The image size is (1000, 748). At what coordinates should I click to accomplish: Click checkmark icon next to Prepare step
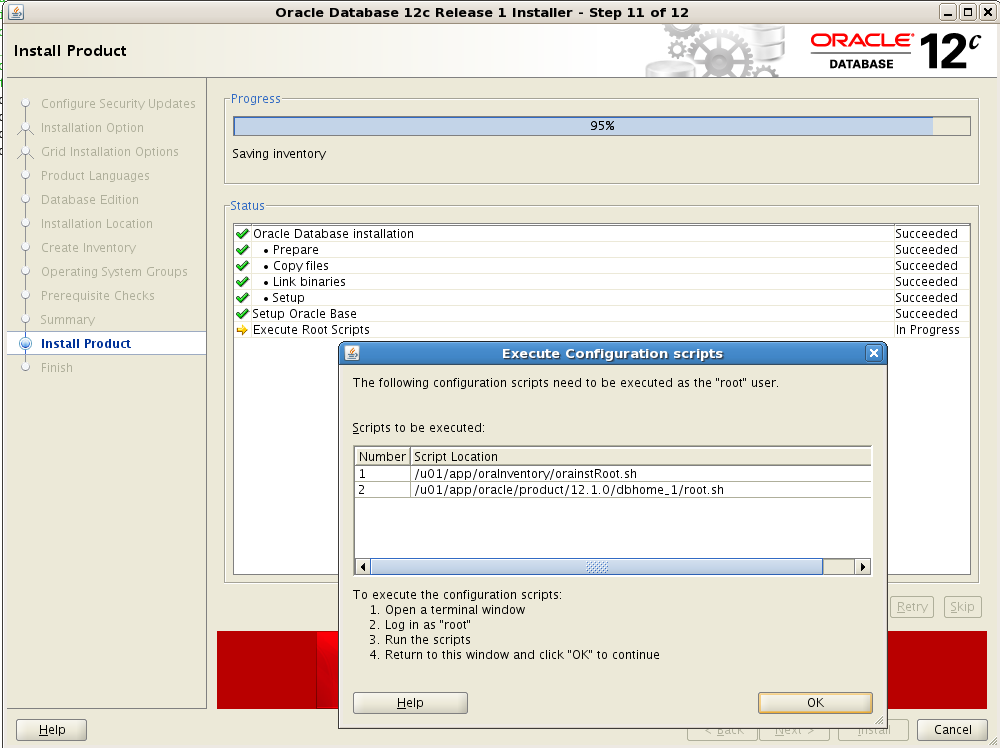[241, 249]
